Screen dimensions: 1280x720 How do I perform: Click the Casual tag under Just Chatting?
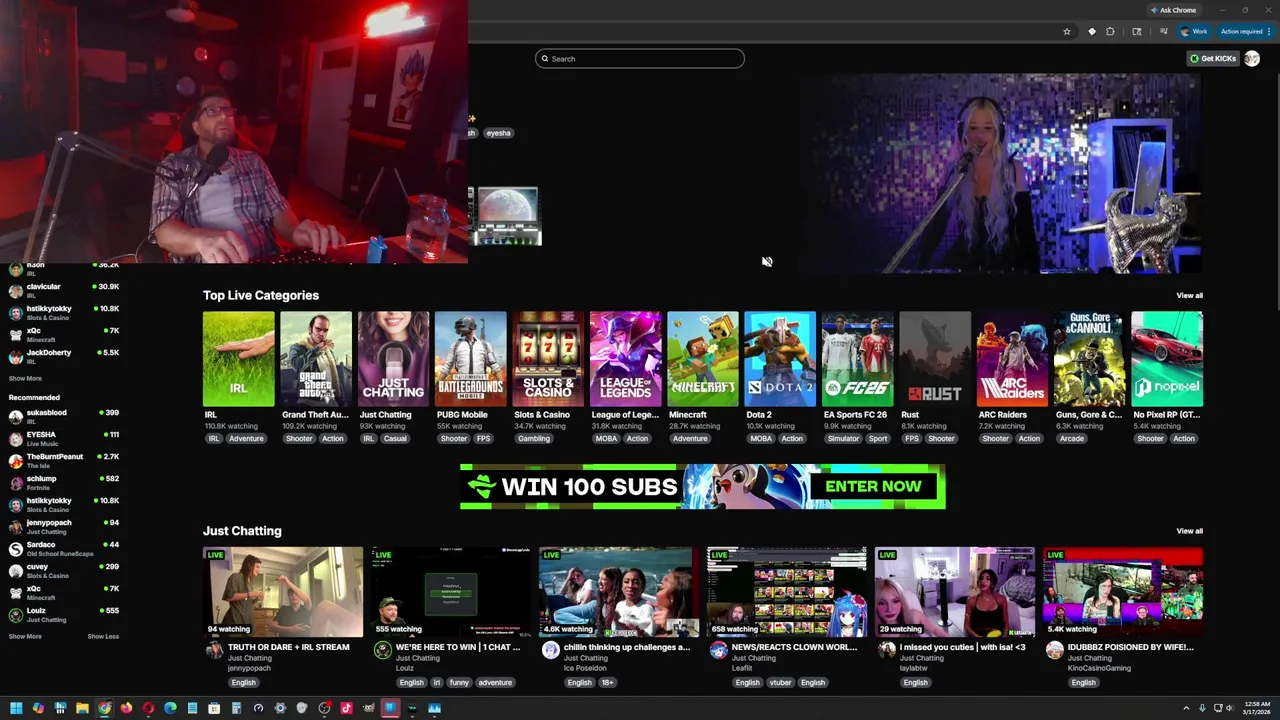[x=395, y=438]
